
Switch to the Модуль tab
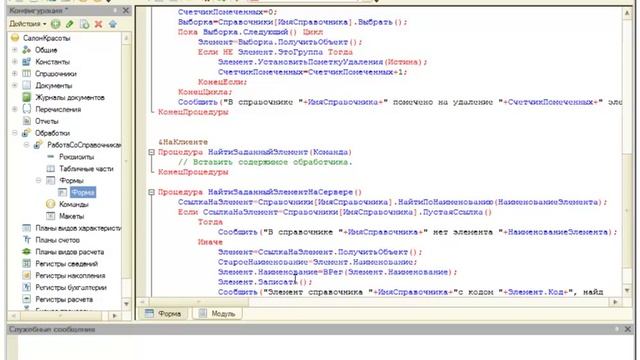click(217, 313)
